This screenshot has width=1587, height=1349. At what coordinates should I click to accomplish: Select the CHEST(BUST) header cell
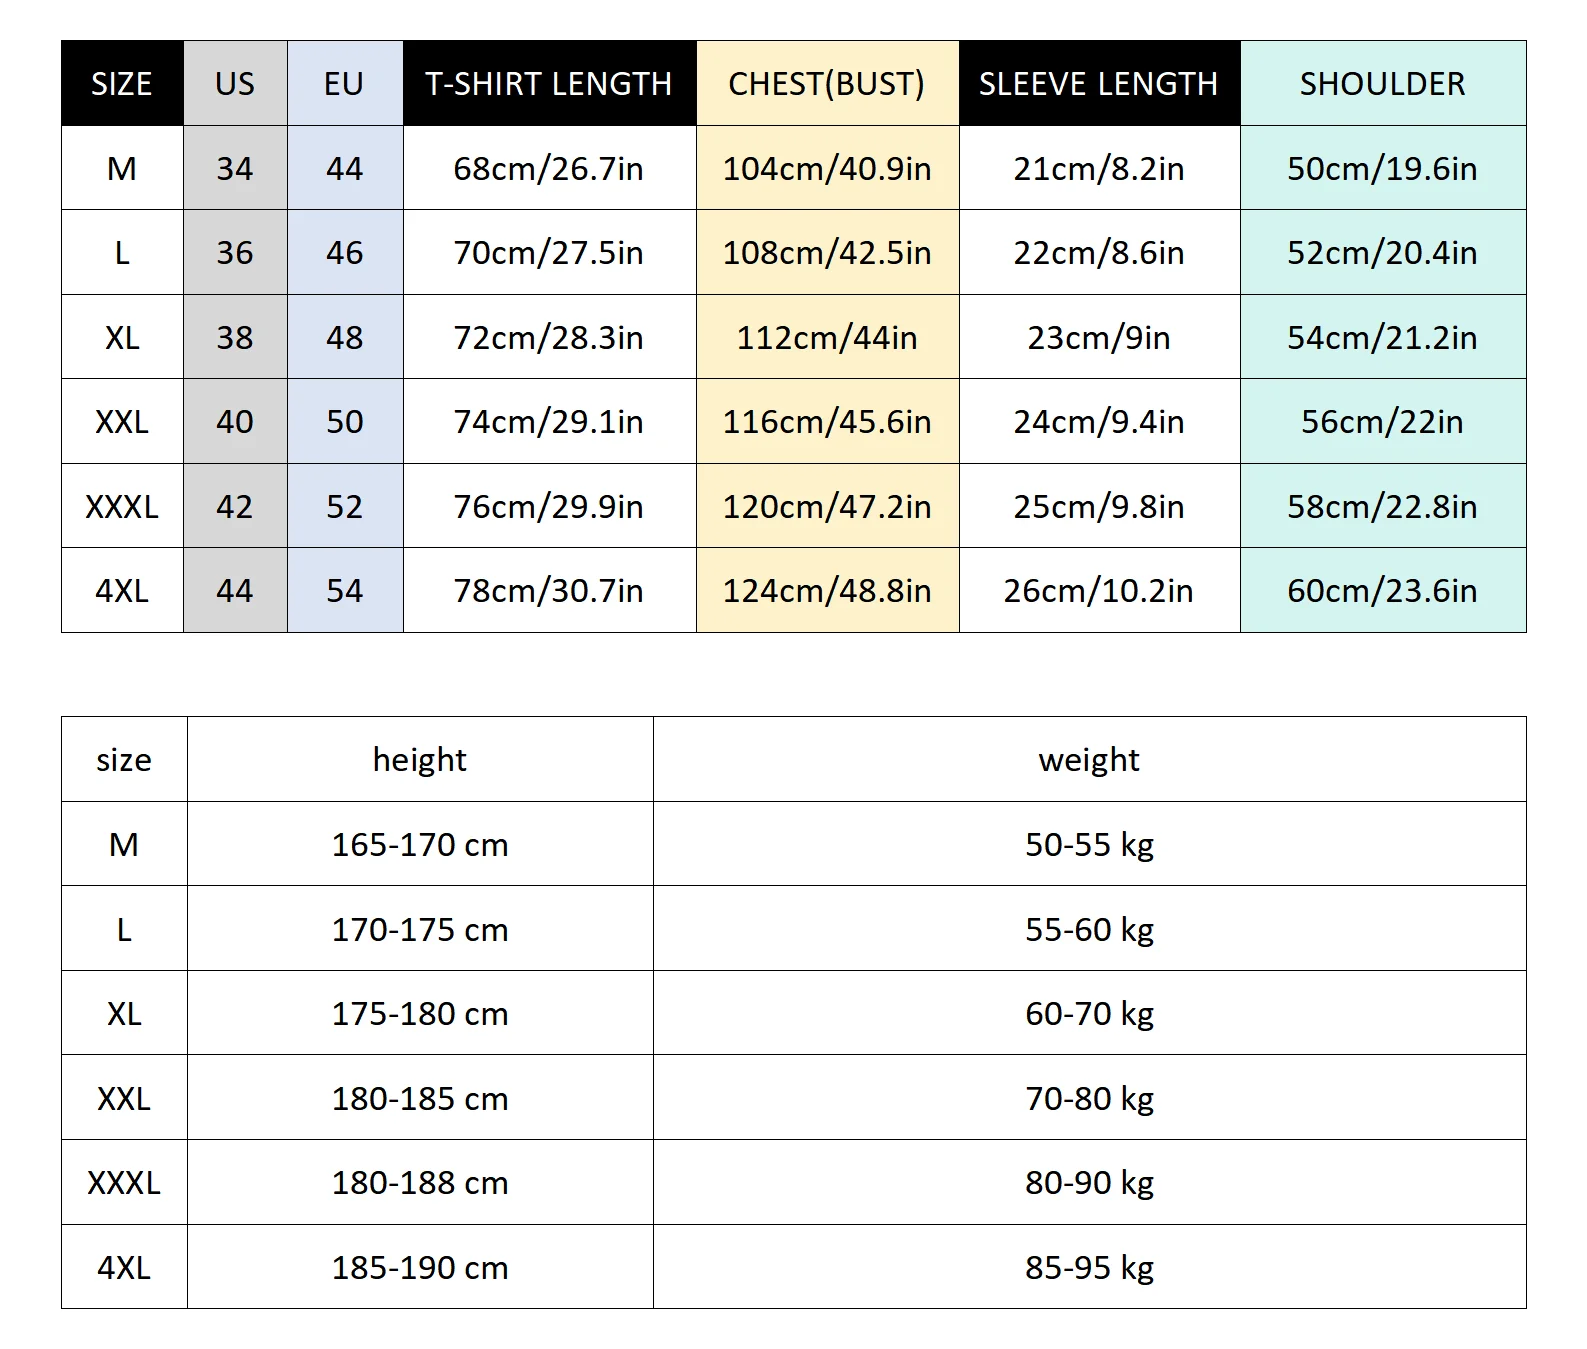coord(826,84)
